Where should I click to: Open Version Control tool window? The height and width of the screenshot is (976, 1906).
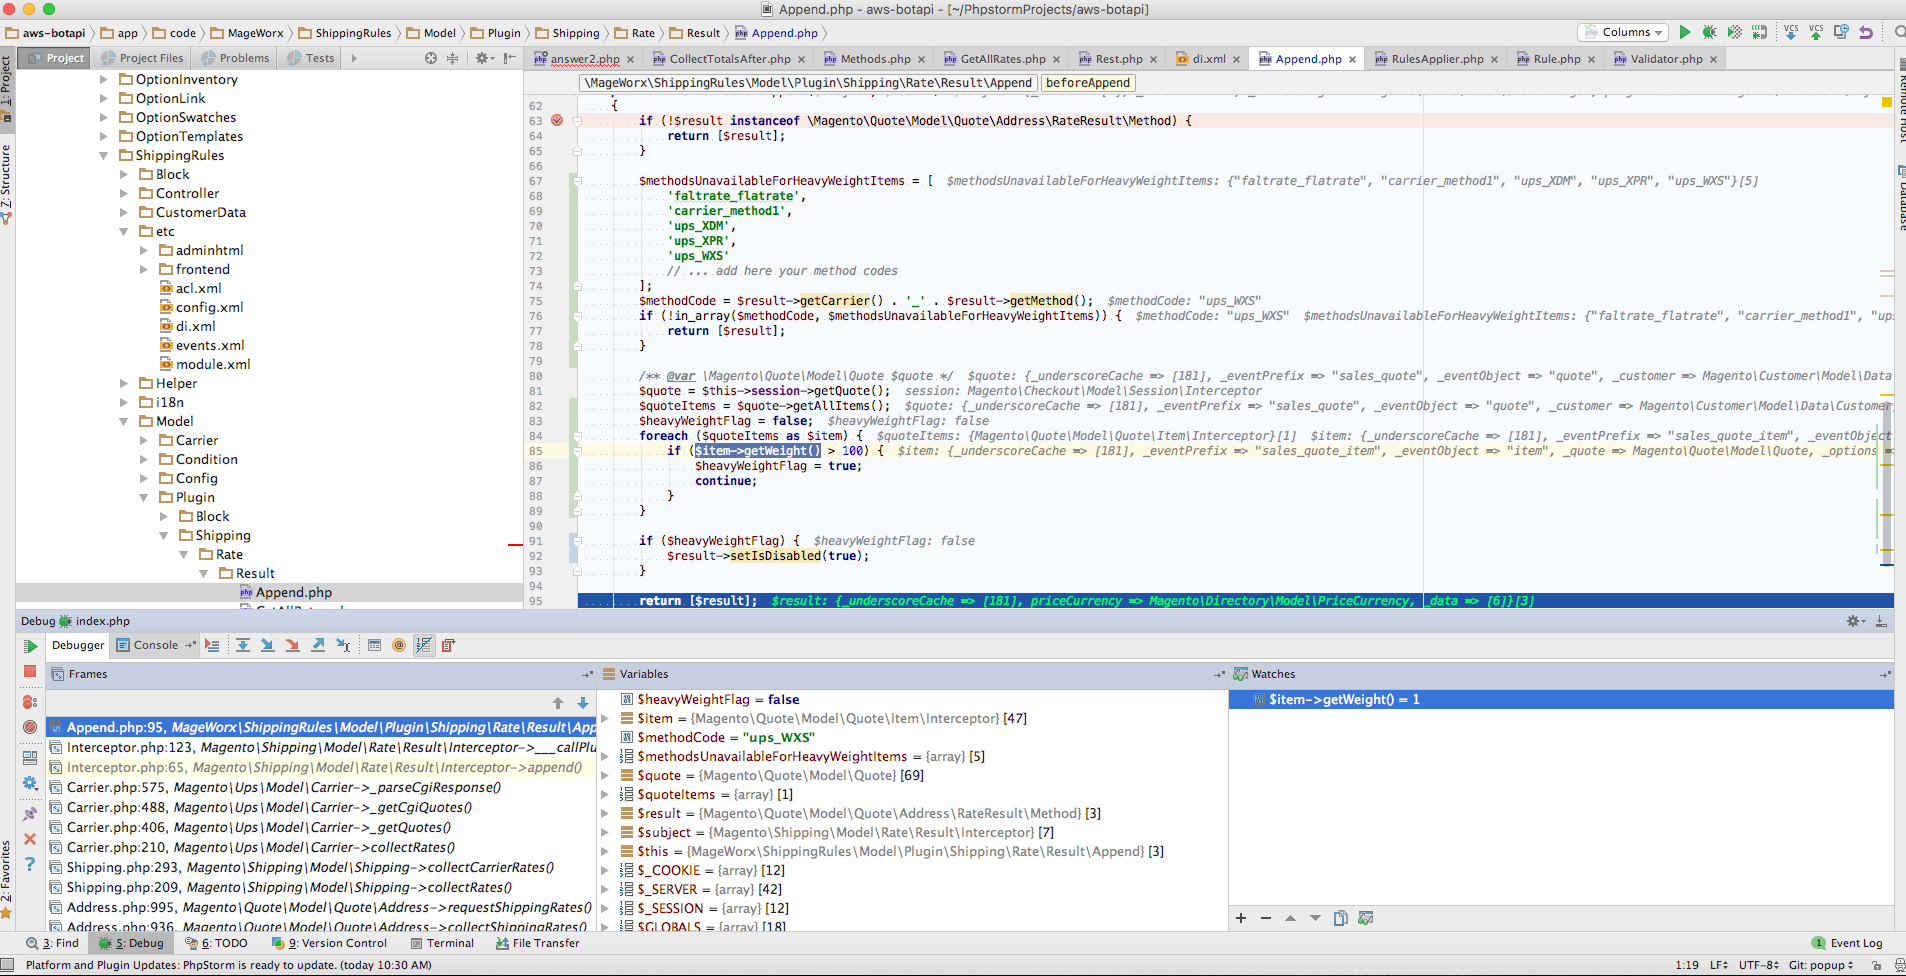point(329,943)
